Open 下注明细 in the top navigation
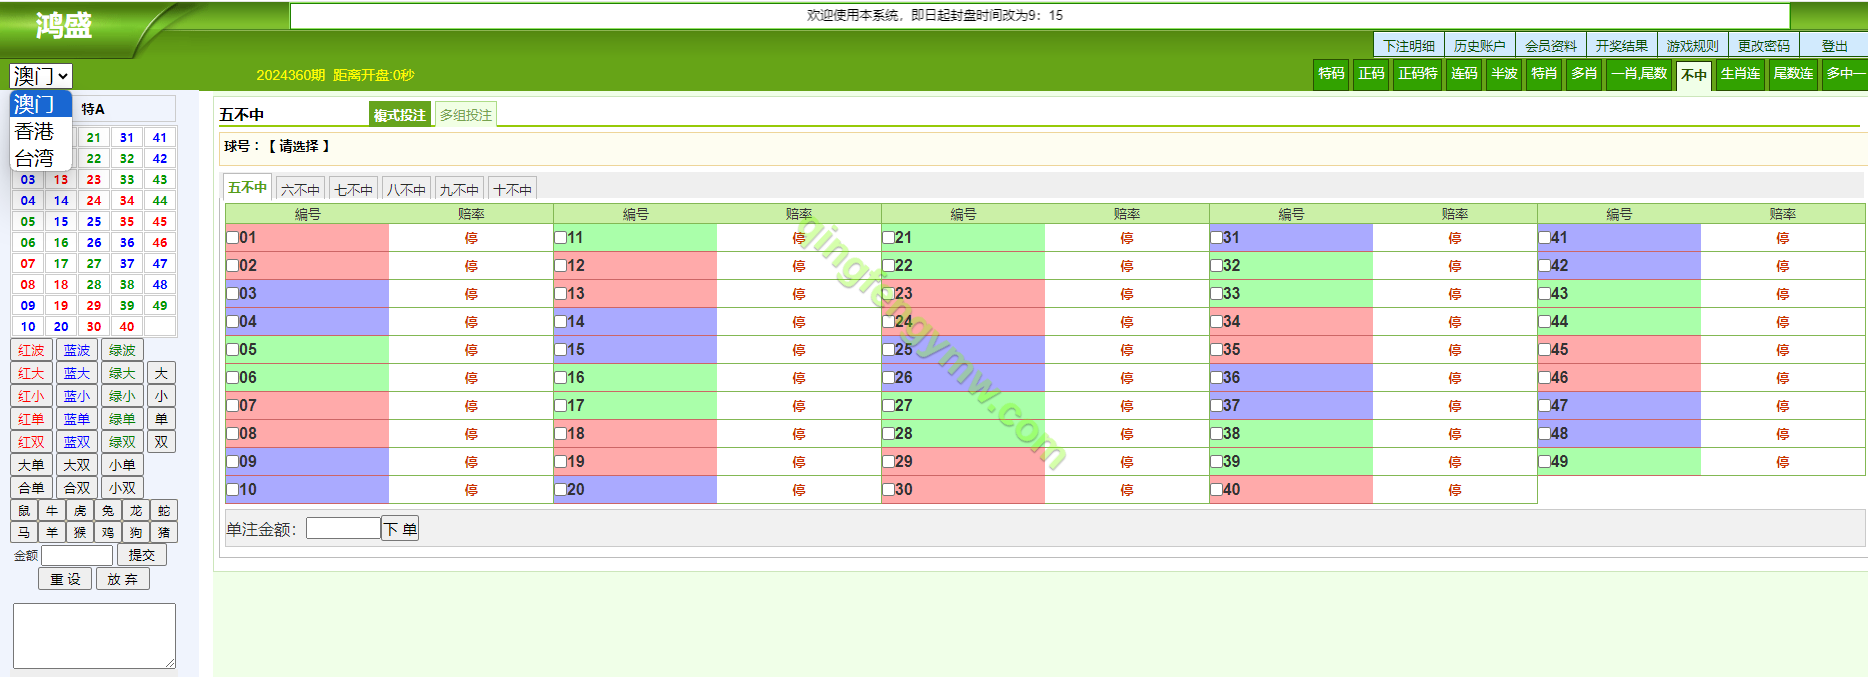This screenshot has height=677, width=1868. (x=1408, y=46)
